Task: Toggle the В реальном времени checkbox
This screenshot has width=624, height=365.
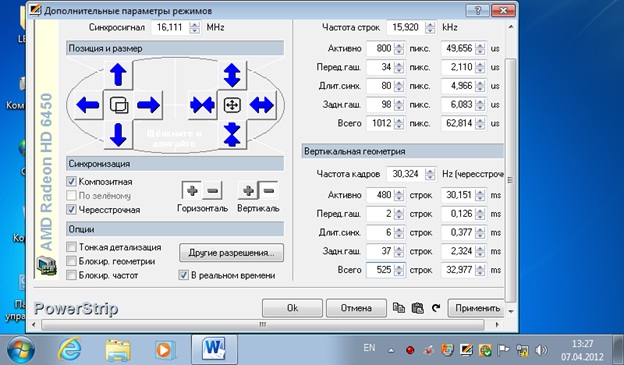Action: (x=183, y=275)
